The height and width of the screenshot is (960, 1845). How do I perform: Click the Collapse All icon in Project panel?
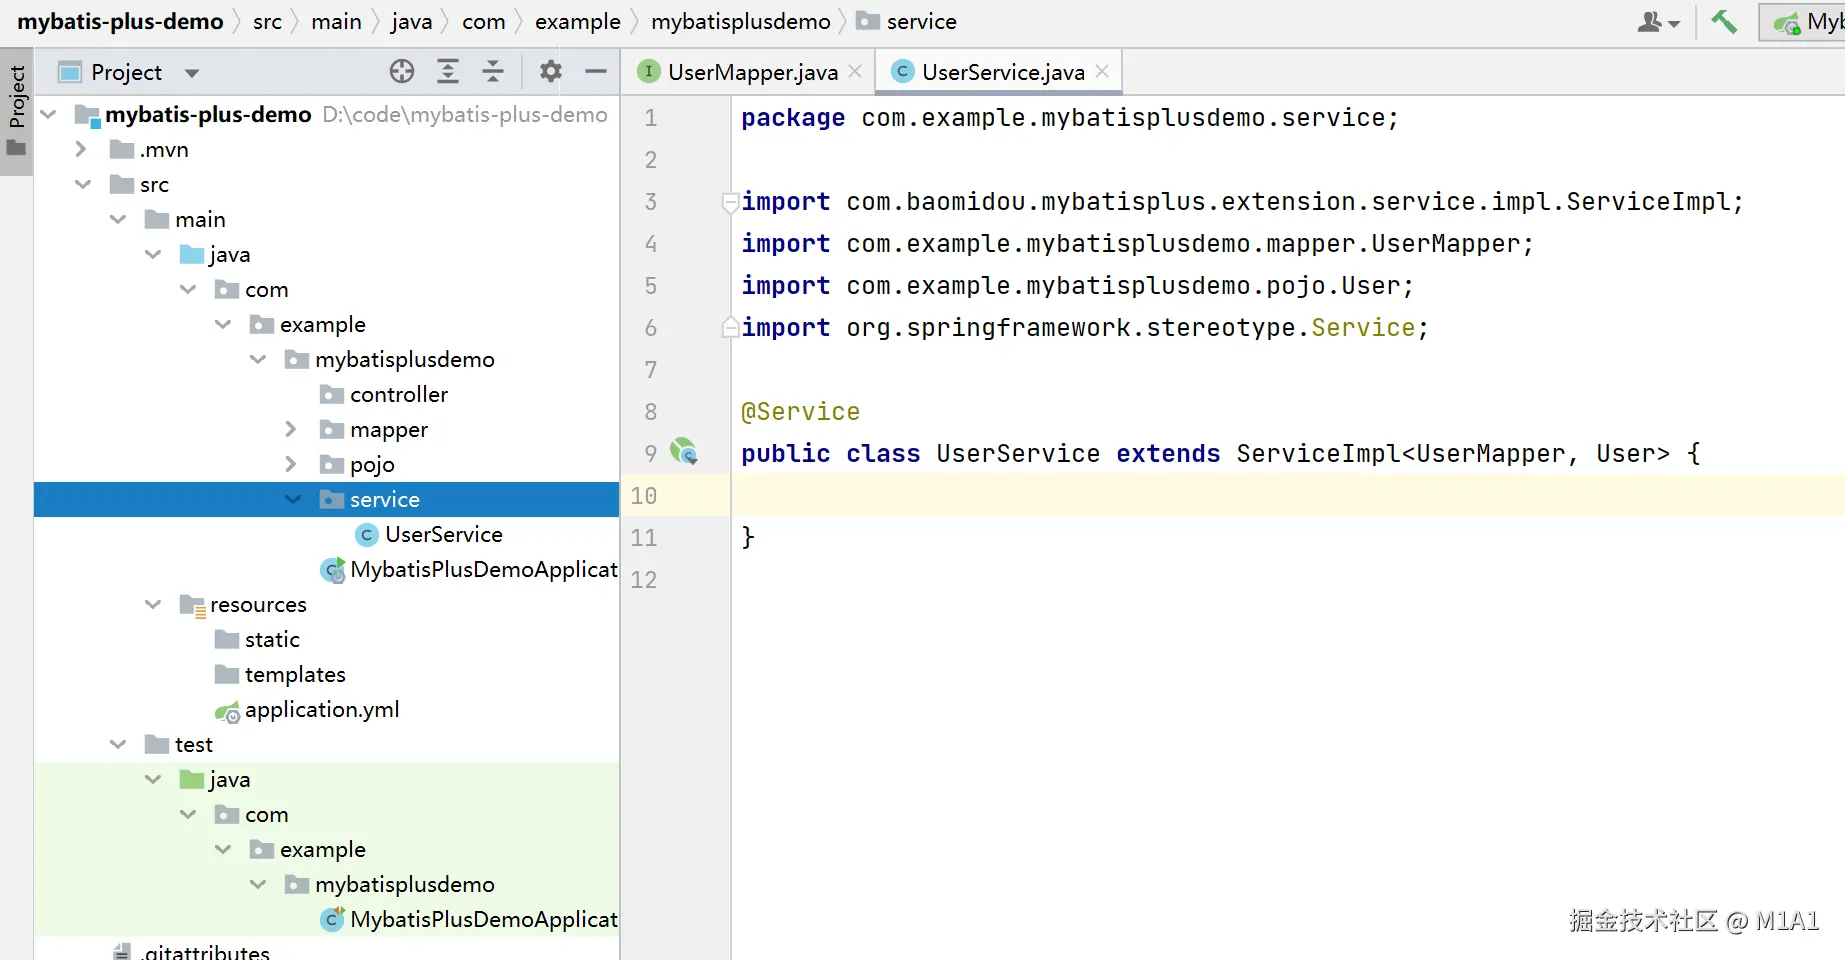(493, 71)
